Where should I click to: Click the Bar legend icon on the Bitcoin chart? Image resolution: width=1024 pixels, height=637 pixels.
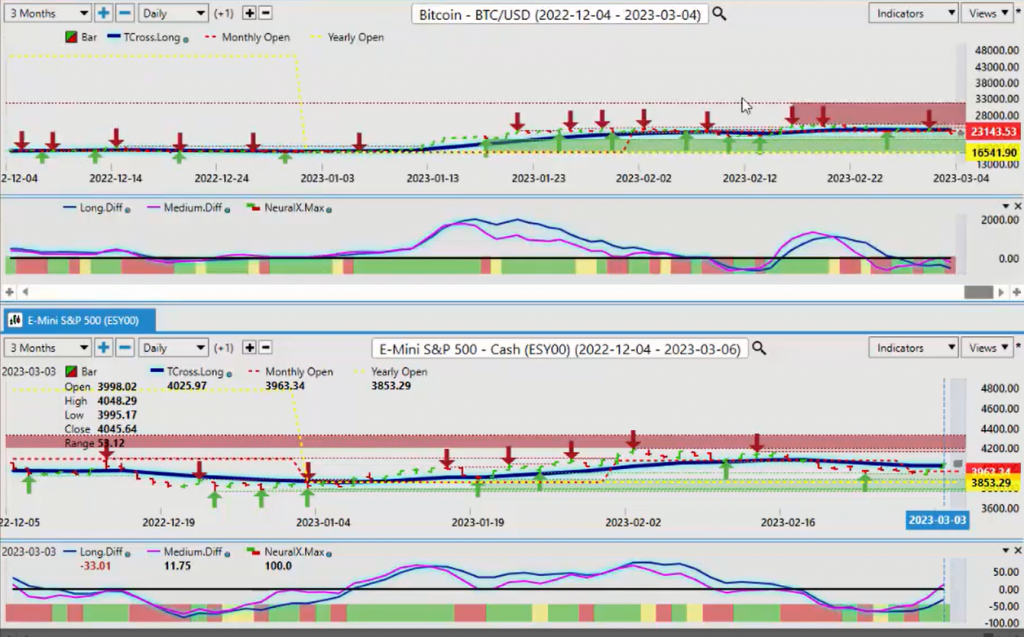[71, 37]
